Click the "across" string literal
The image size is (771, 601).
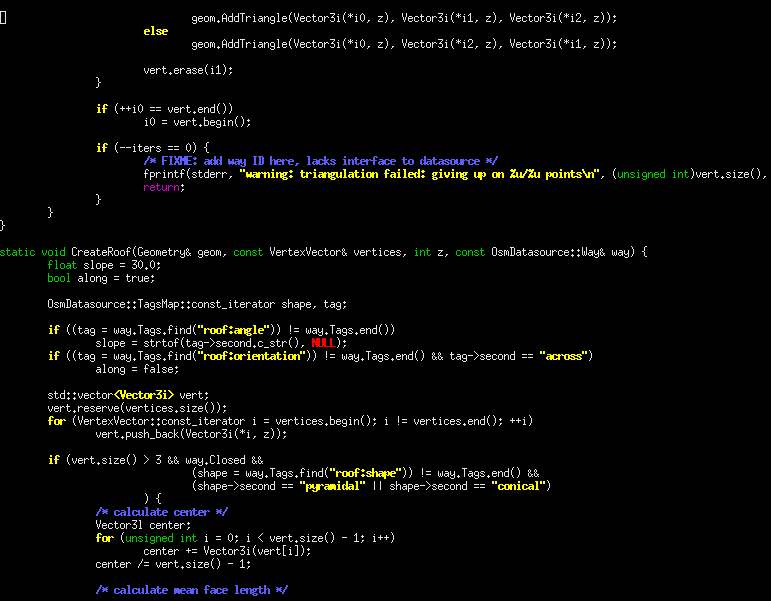click(x=566, y=356)
